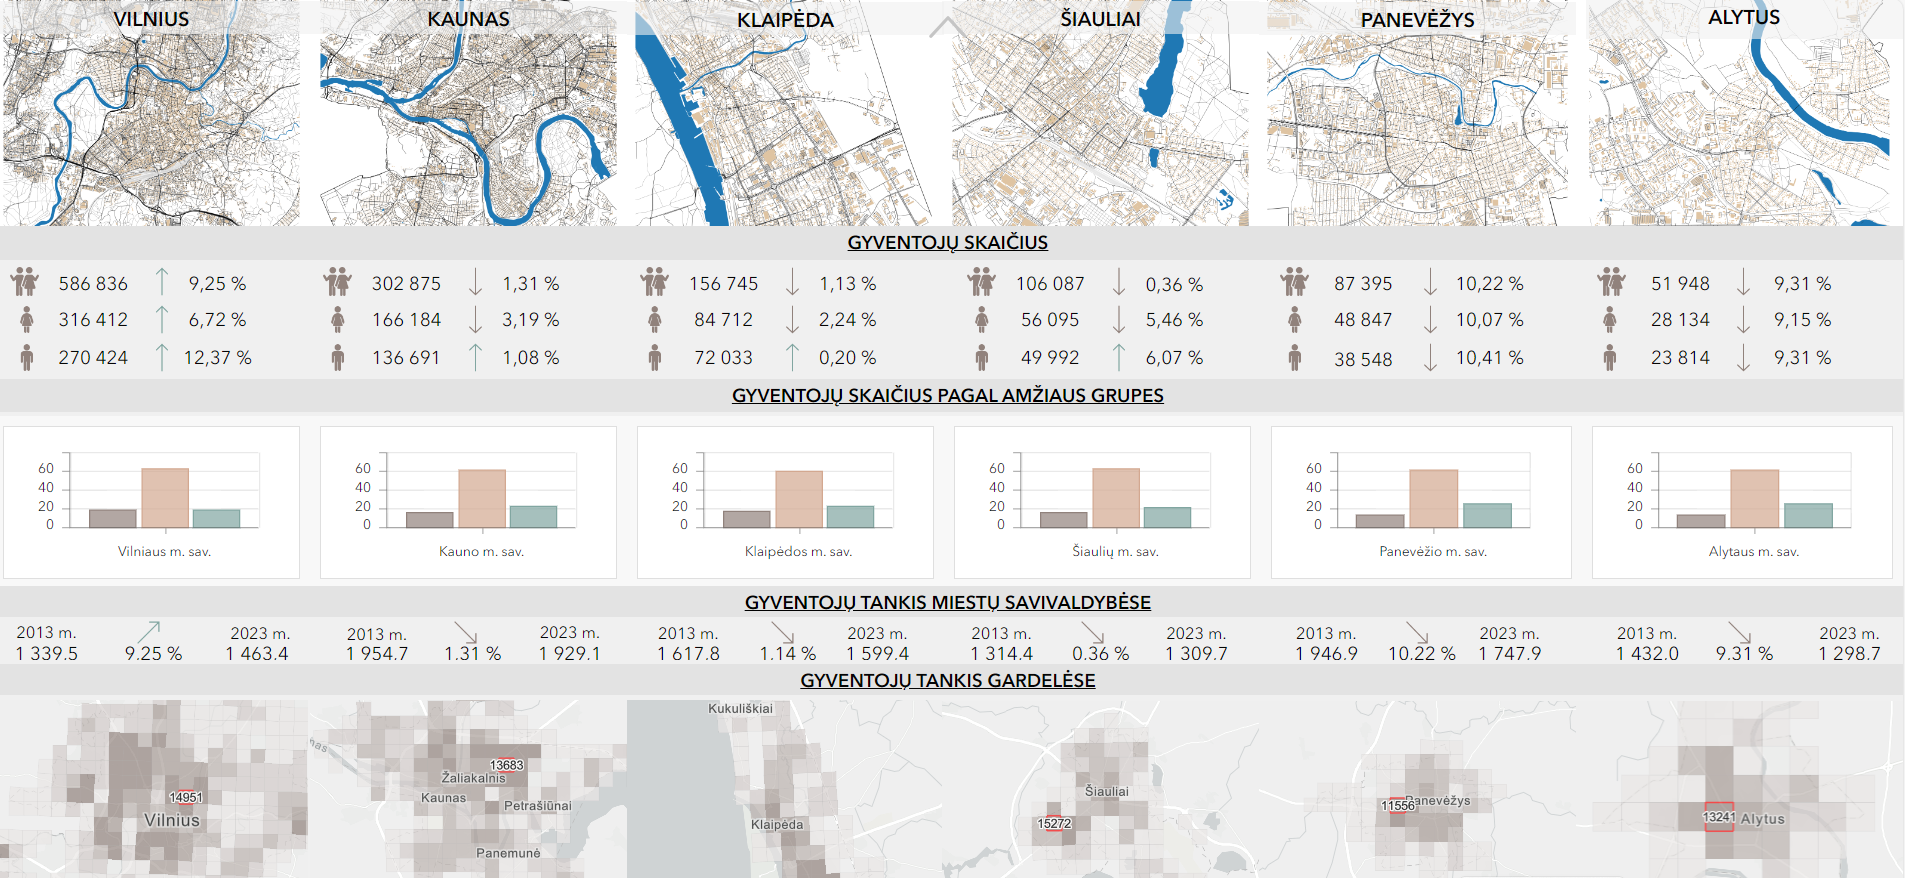Click the Vilnius density increase diagonal arrow
The width and height of the screenshot is (1905, 878).
click(x=149, y=632)
